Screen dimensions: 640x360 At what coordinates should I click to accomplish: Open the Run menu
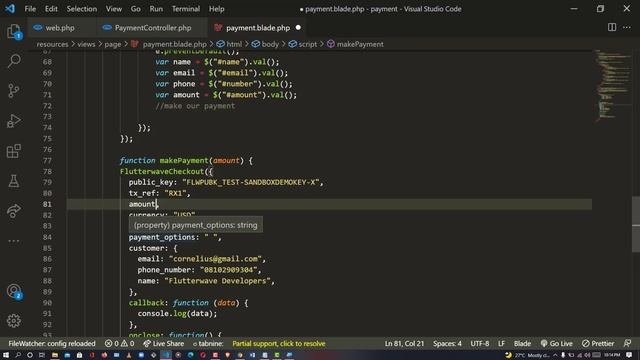tap(156, 9)
